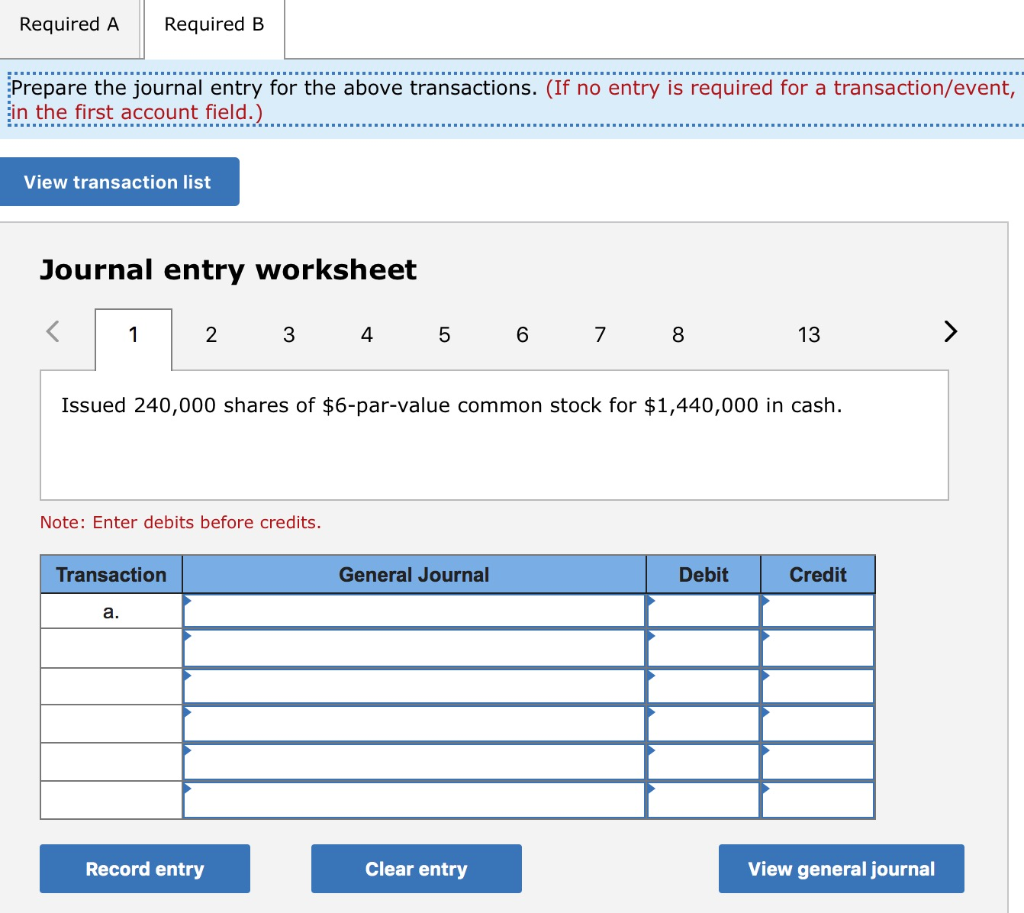
Task: Click the 'Note: Enter debits before credits.' text
Action: pyautogui.click(x=180, y=522)
